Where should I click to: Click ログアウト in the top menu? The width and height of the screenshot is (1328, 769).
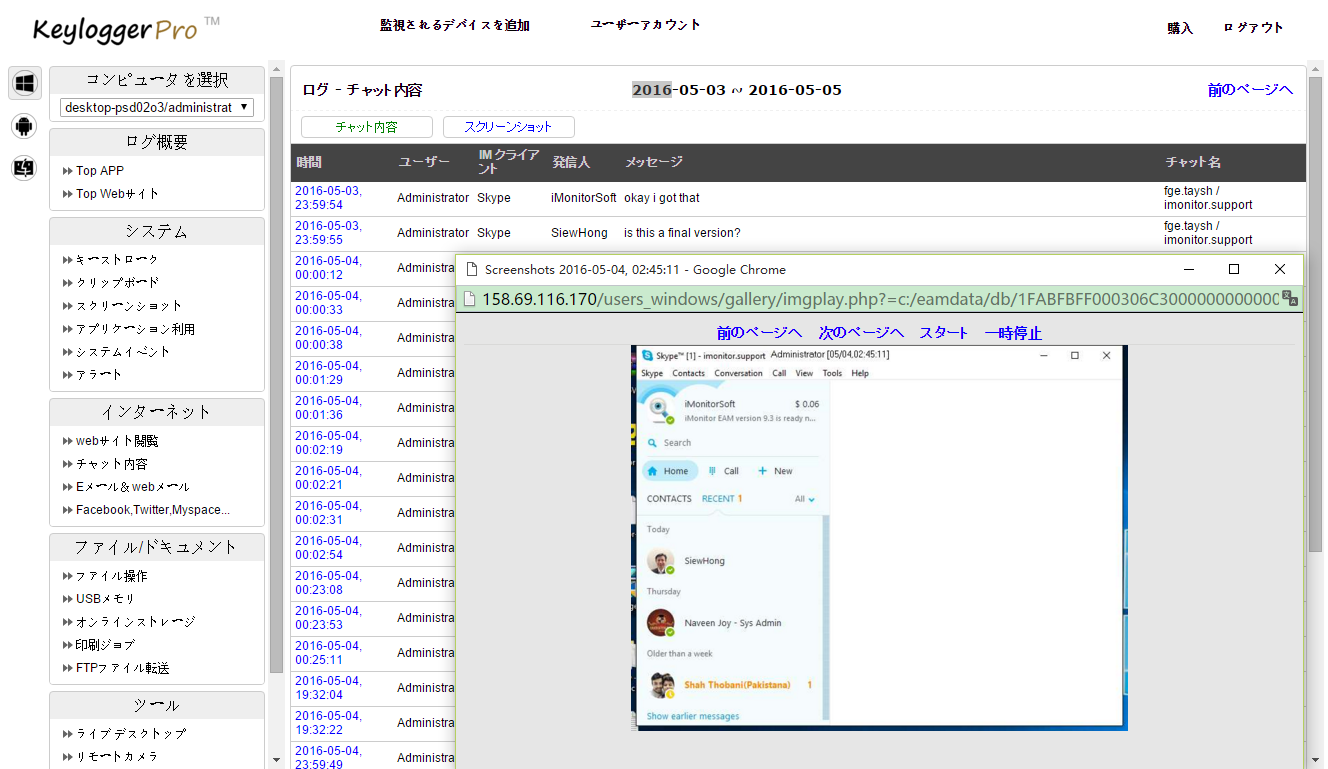[1253, 28]
